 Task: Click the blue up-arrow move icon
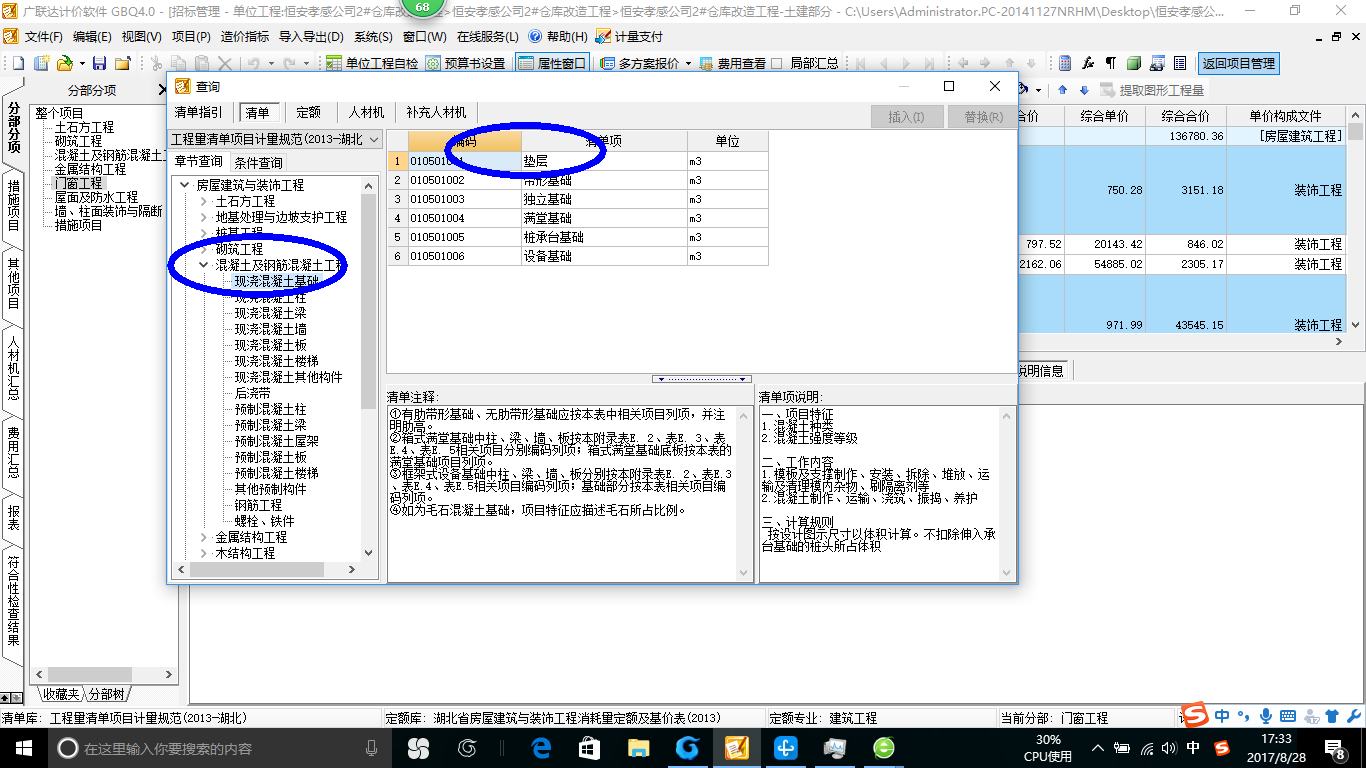click(1062, 90)
